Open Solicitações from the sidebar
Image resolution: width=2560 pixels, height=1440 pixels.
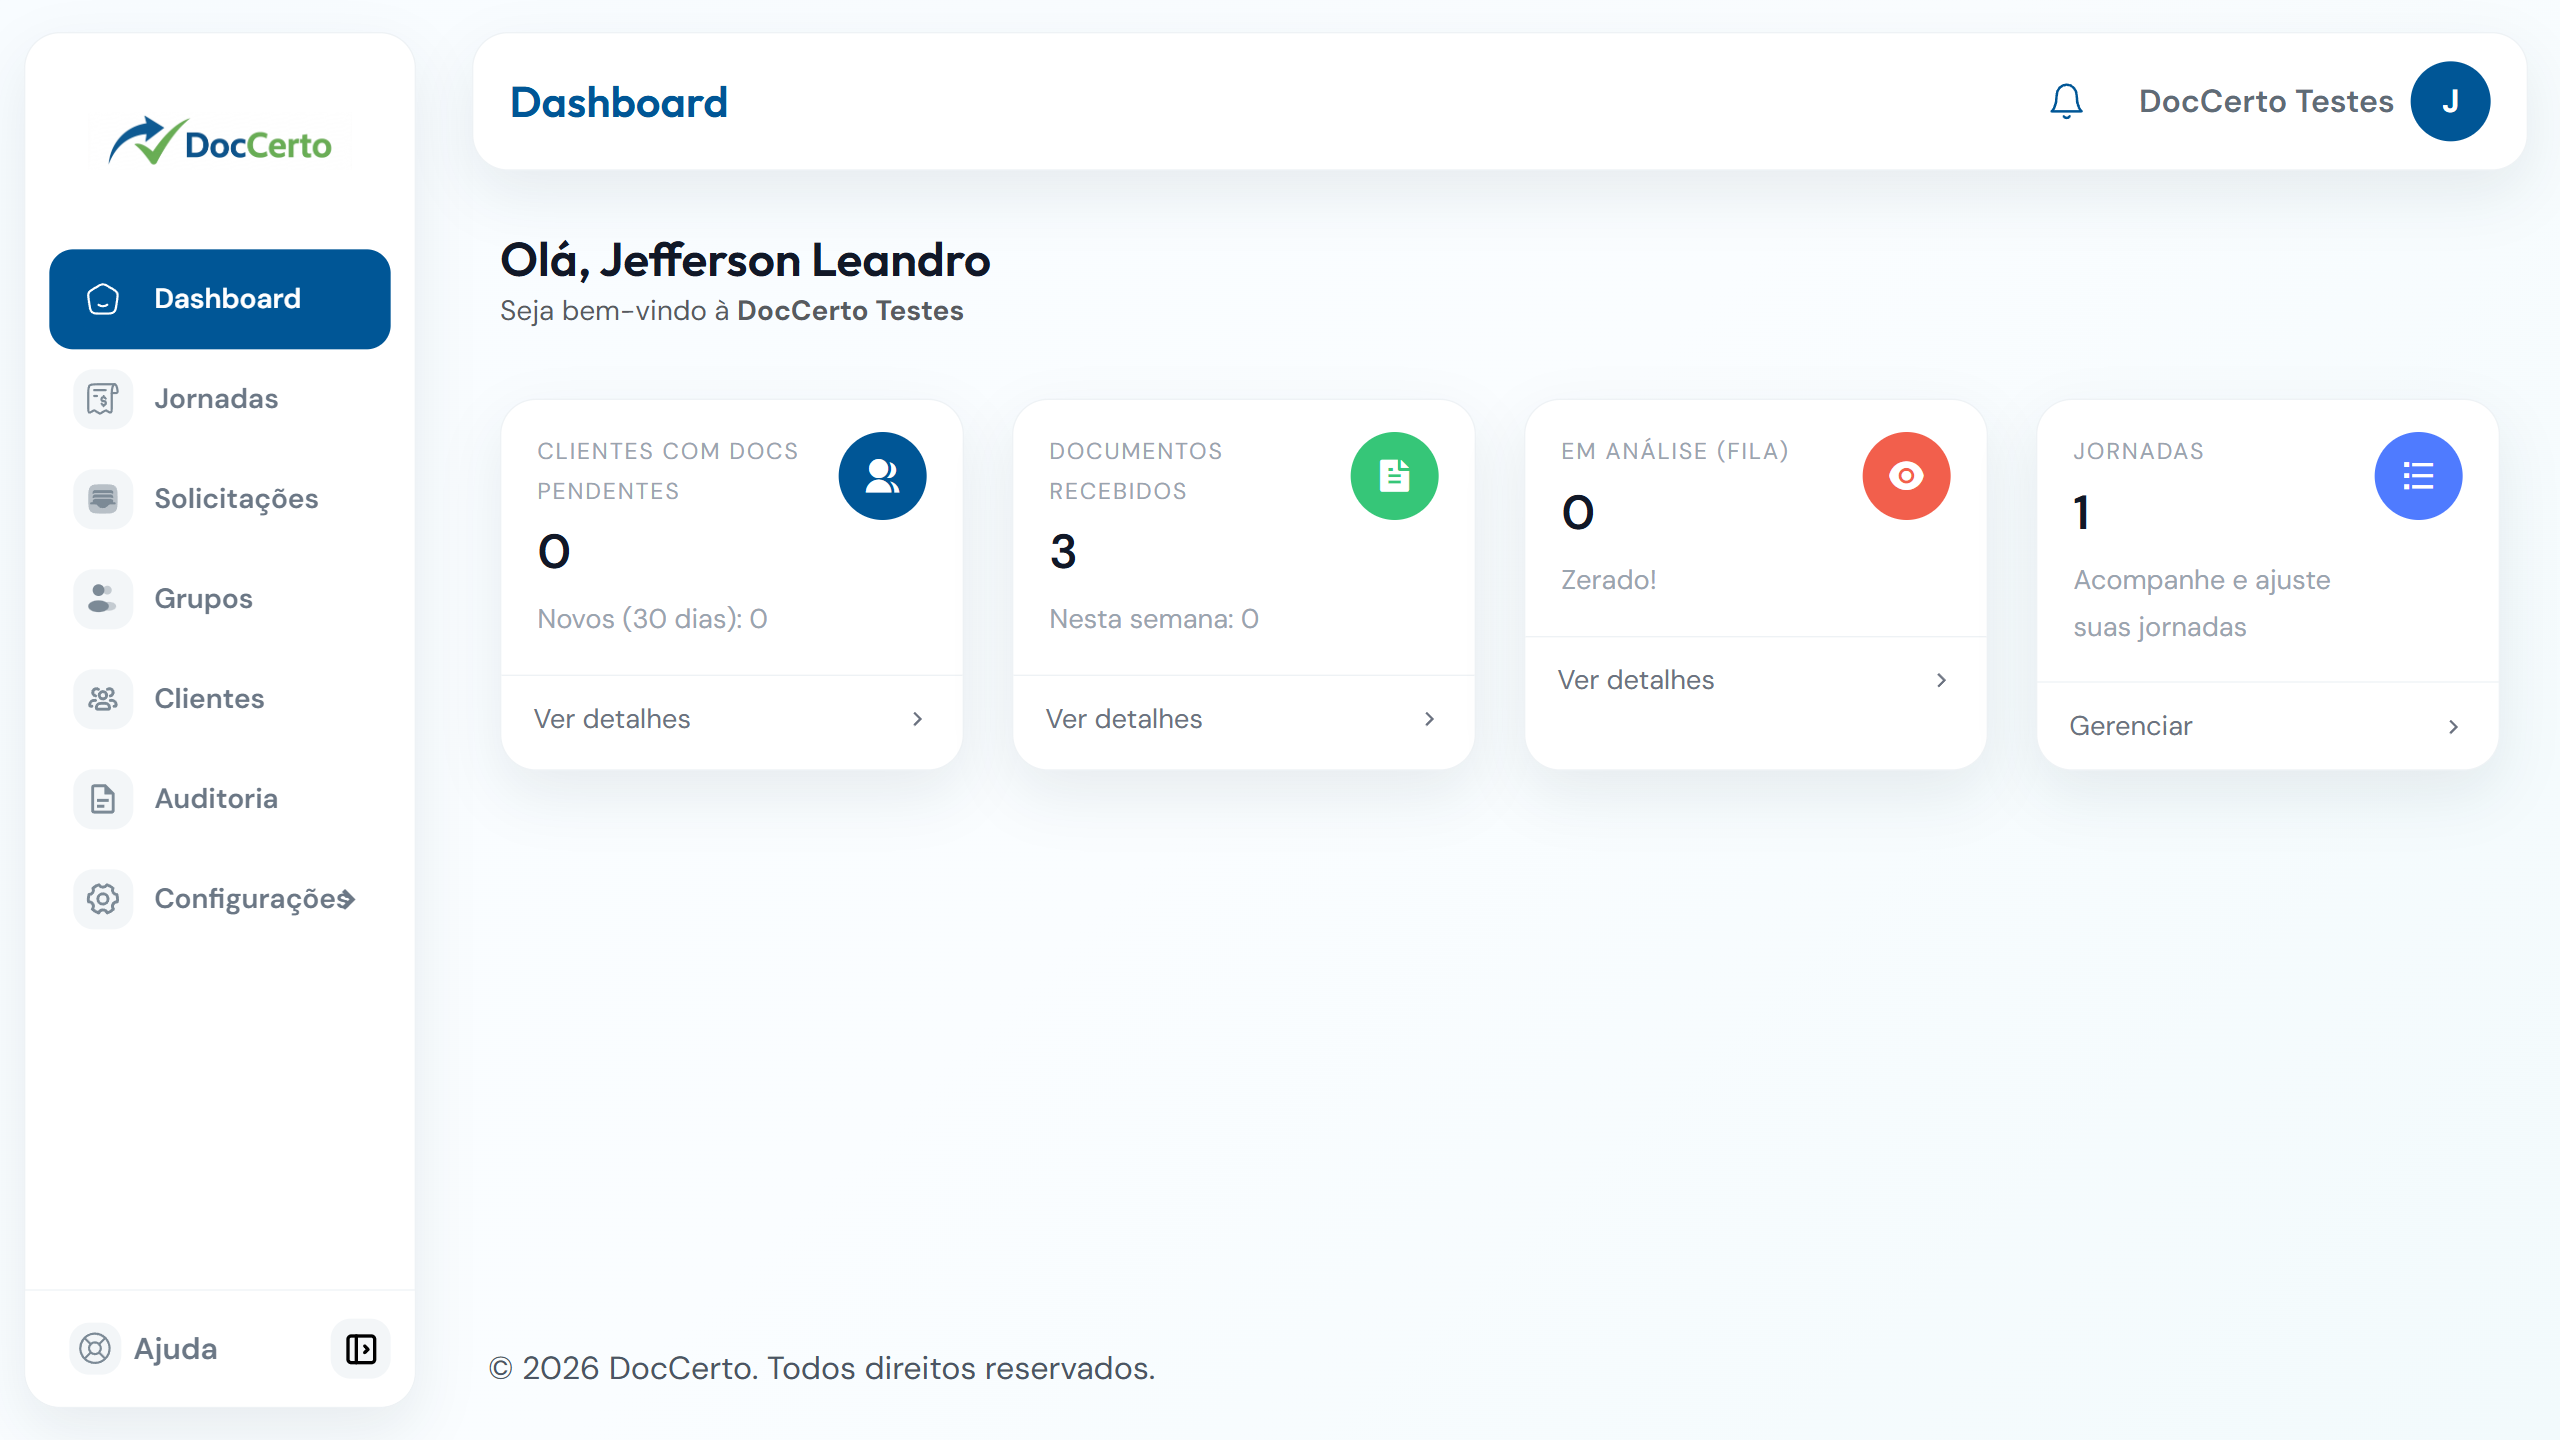tap(236, 499)
